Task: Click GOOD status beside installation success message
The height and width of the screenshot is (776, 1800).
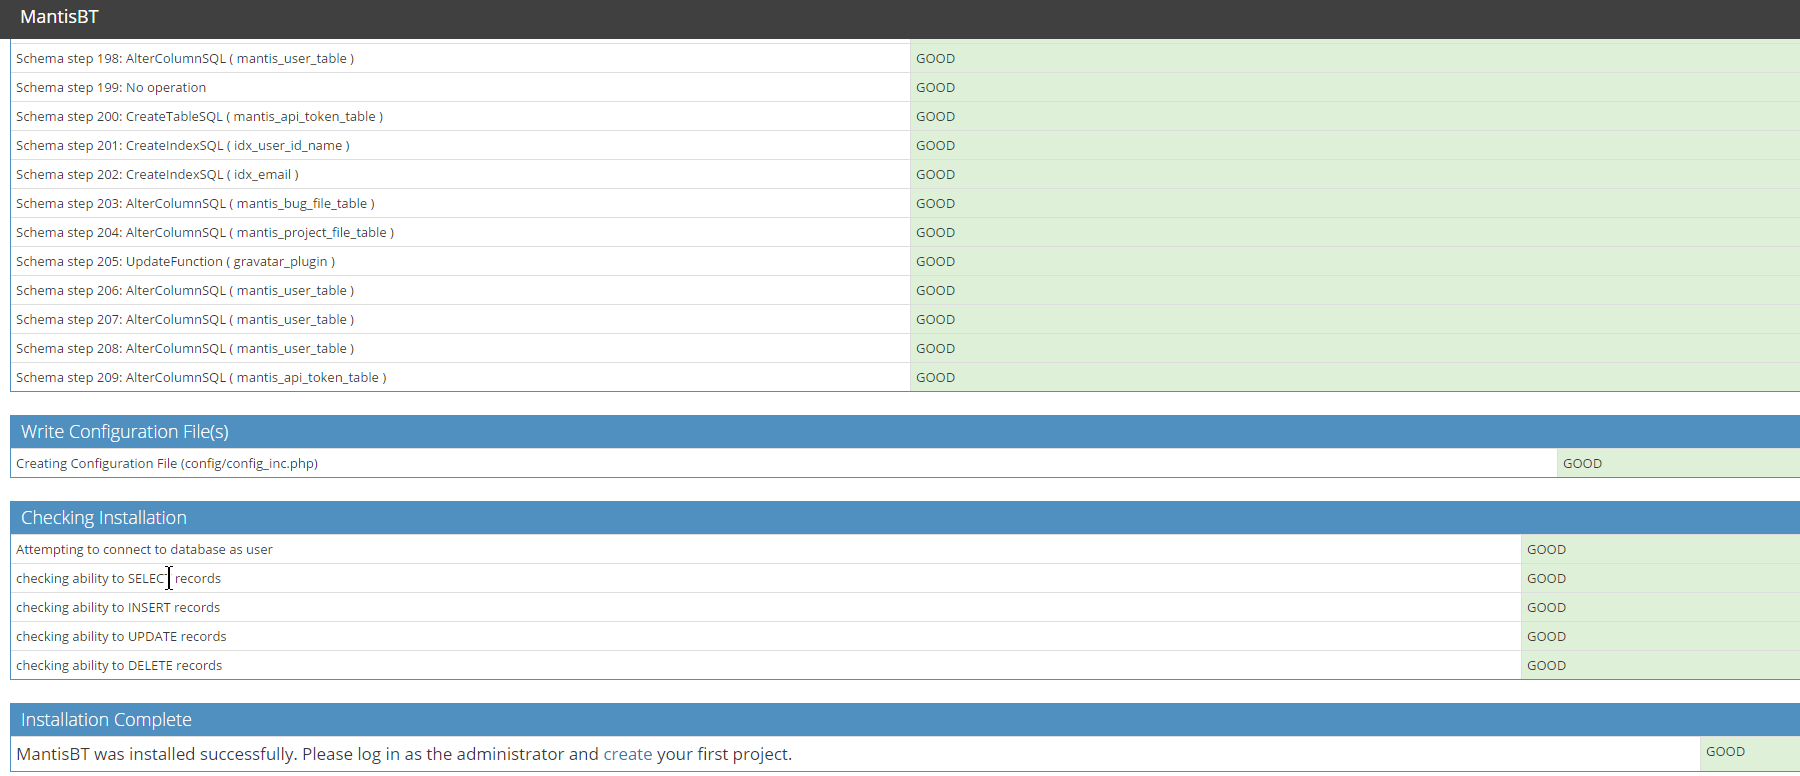Action: pos(1725,752)
